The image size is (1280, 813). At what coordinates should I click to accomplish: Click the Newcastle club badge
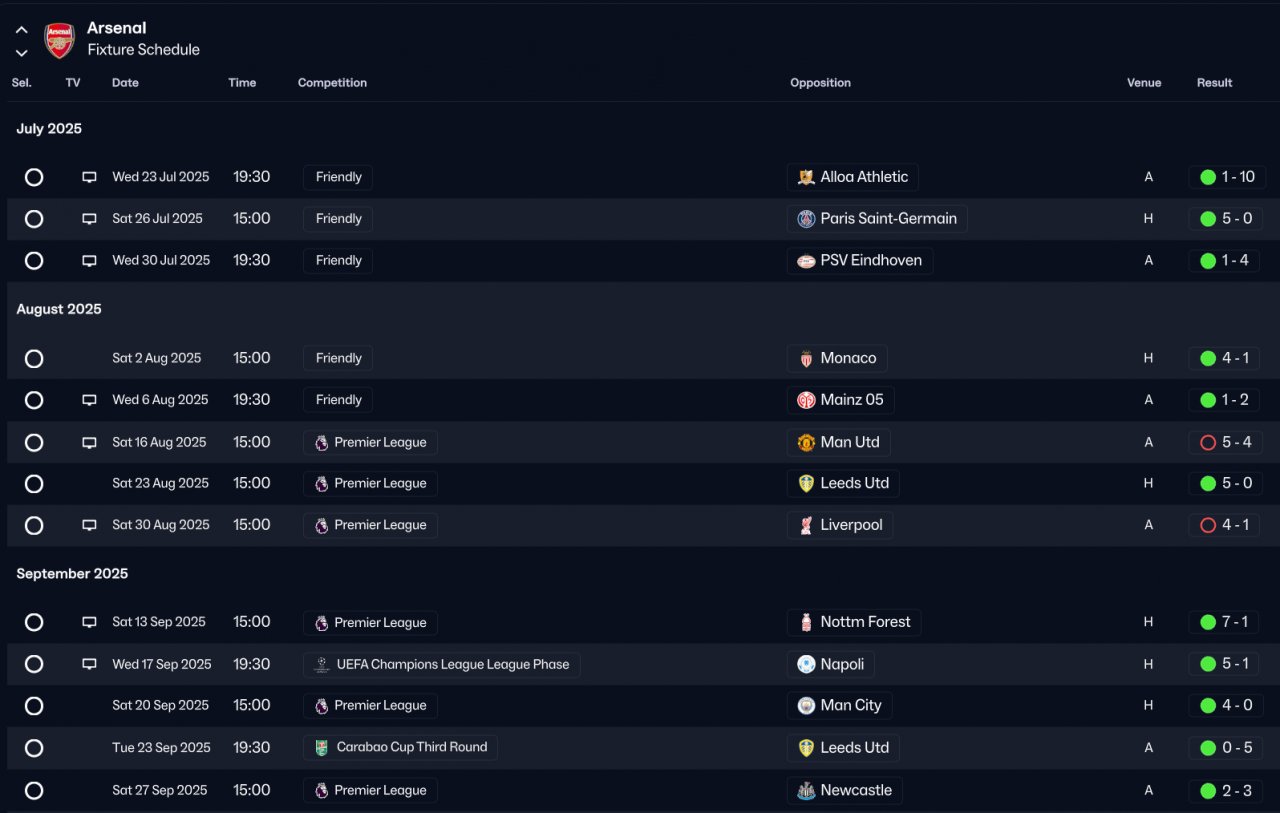(806, 790)
